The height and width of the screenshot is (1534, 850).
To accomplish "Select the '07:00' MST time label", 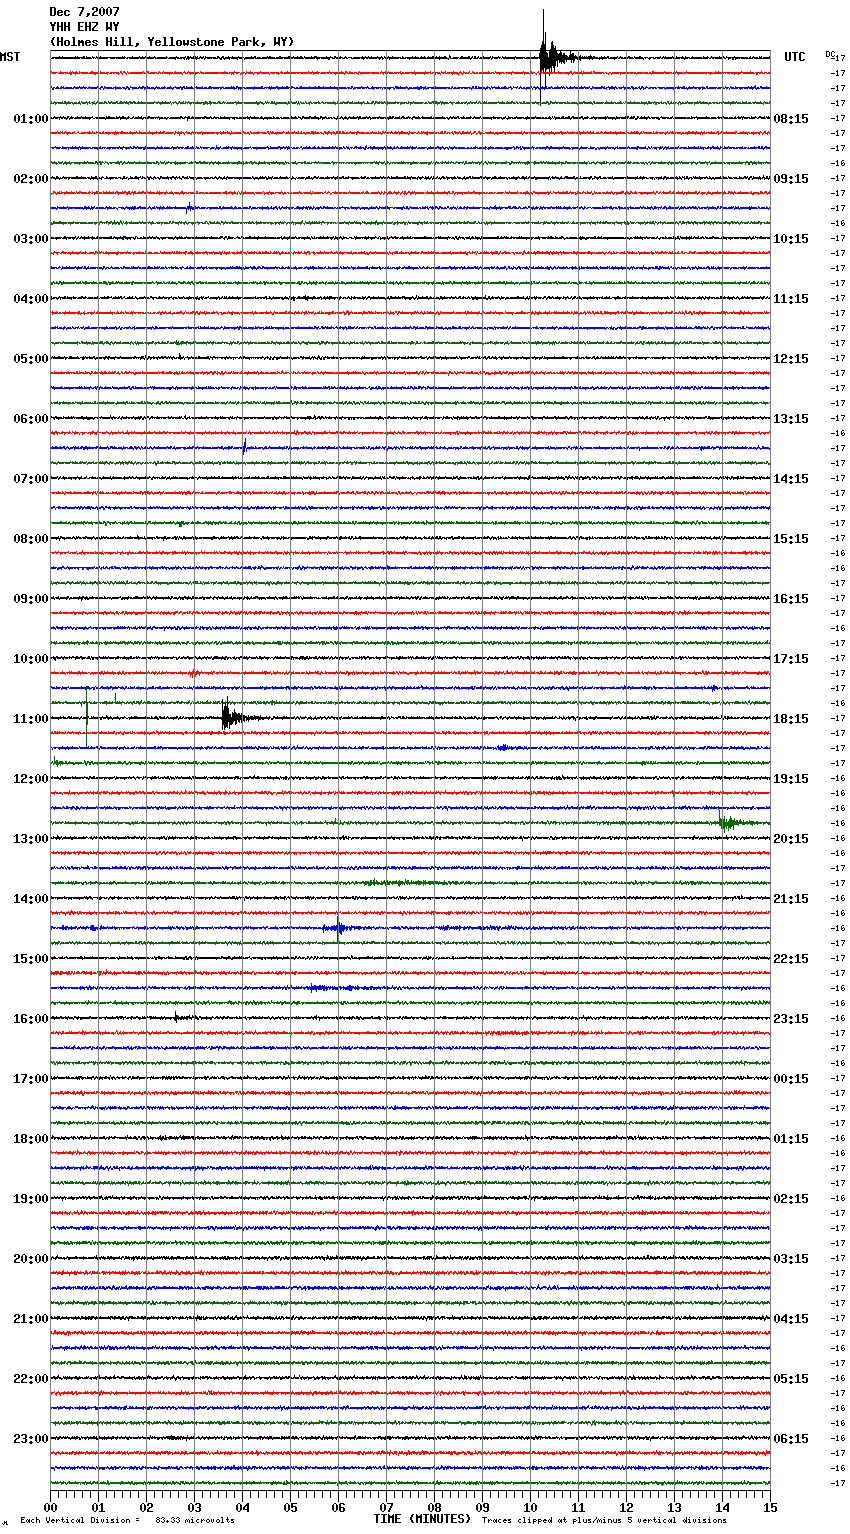I will click(x=31, y=479).
